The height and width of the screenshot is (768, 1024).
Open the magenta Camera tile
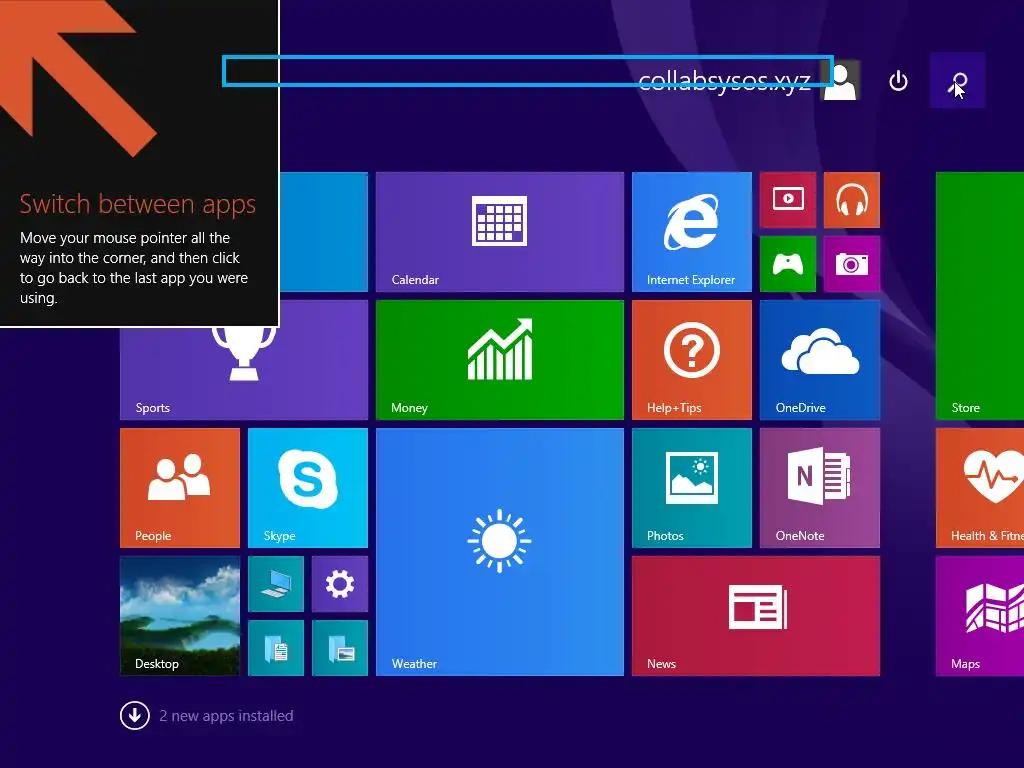pyautogui.click(x=852, y=264)
